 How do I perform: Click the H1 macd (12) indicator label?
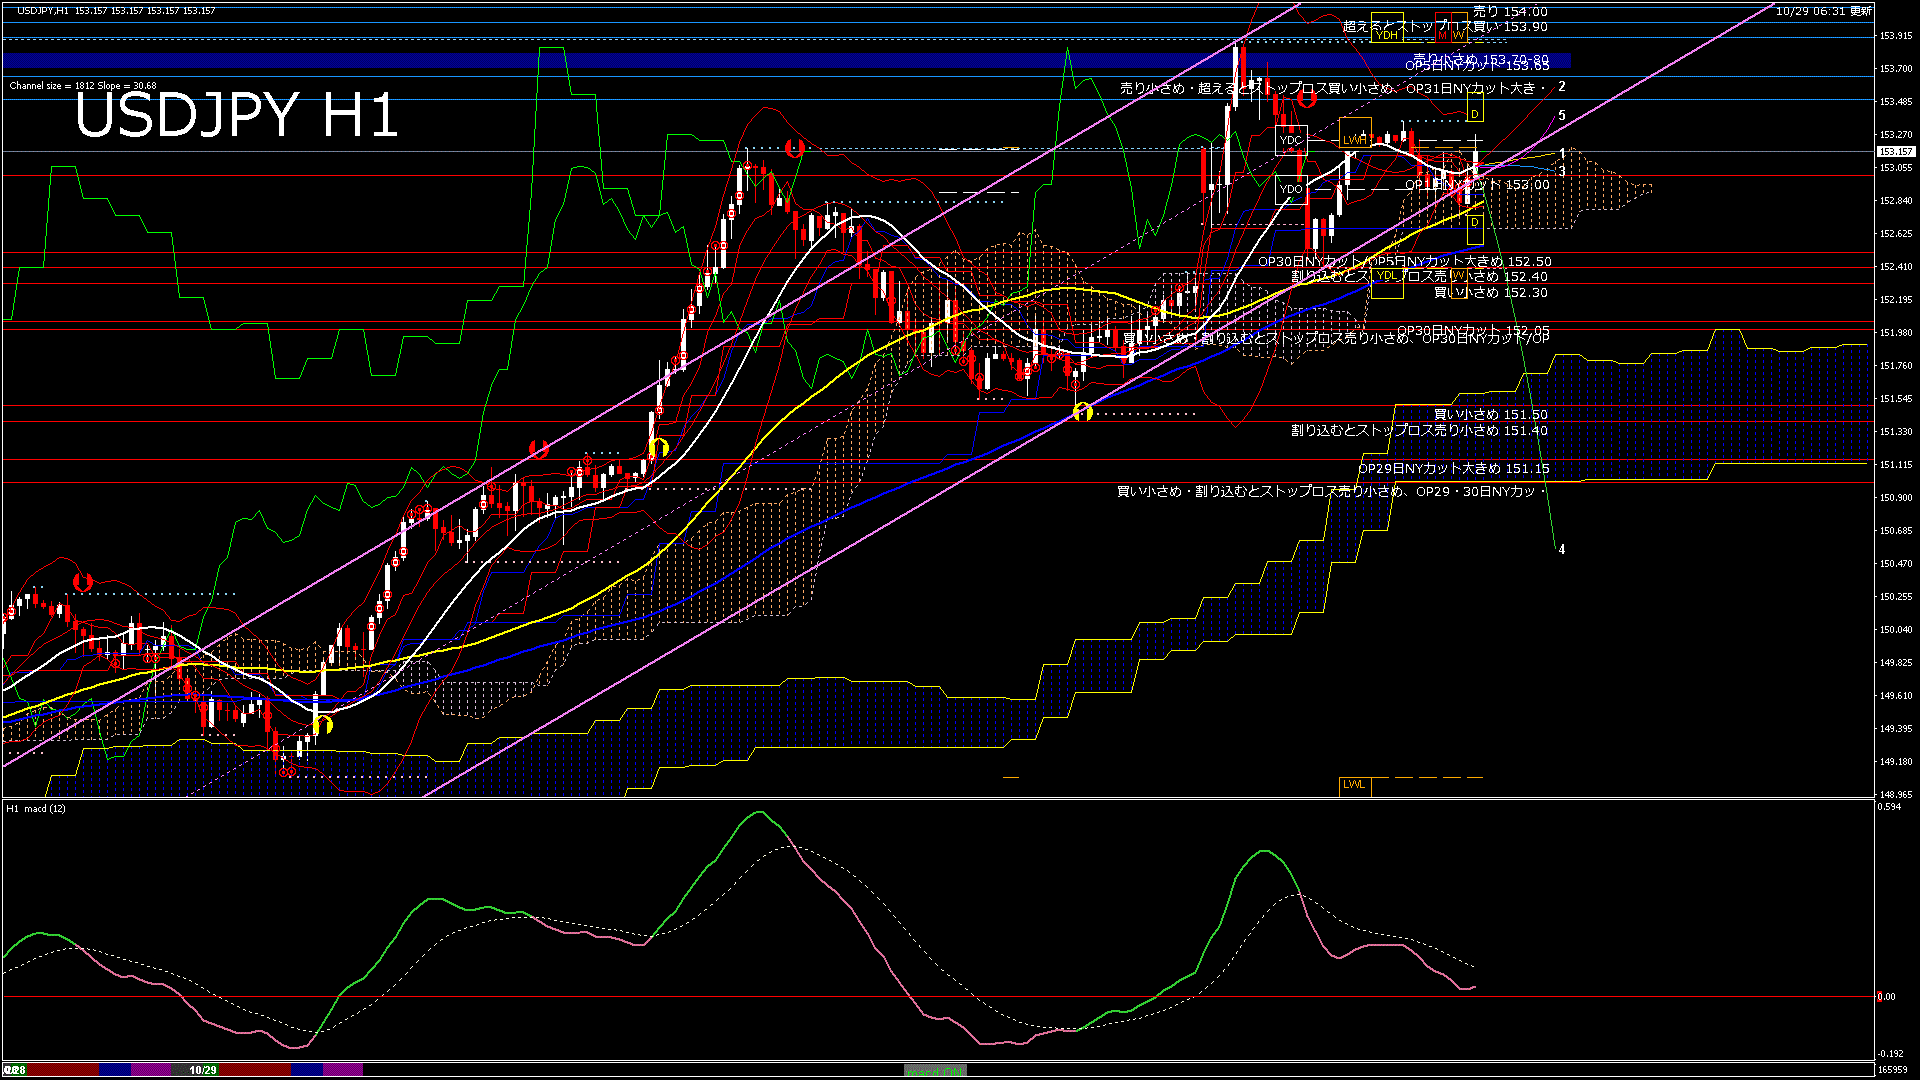[x=36, y=808]
